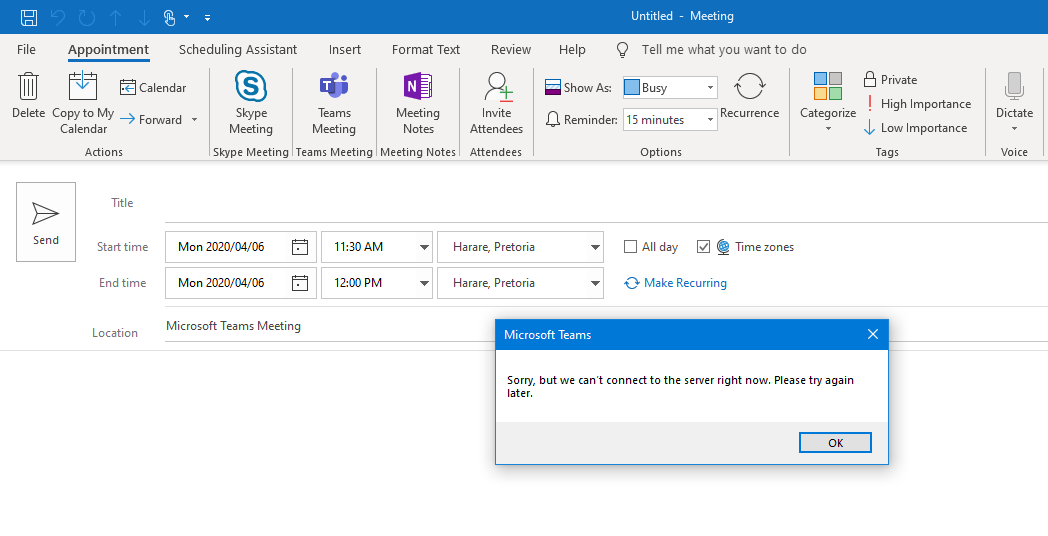Close the Microsoft Teams error dialog
The image size is (1048, 536).
(x=873, y=334)
